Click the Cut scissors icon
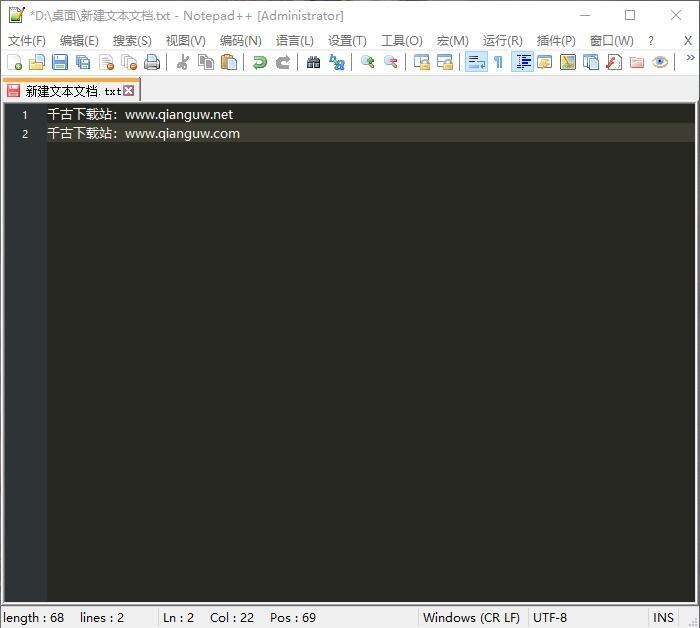This screenshot has width=700, height=628. 183,62
